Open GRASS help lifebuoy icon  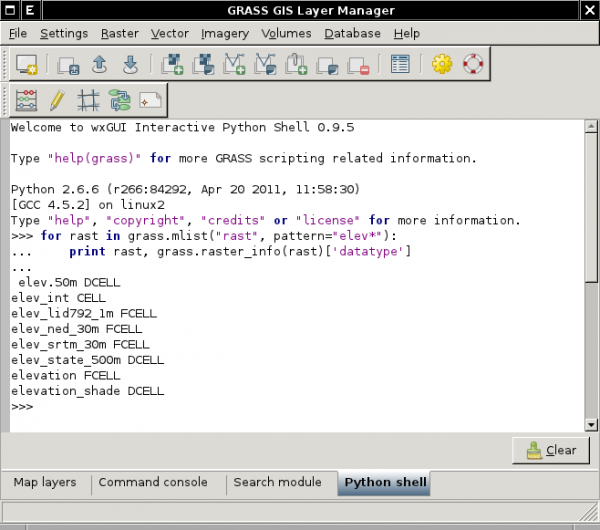[x=472, y=65]
